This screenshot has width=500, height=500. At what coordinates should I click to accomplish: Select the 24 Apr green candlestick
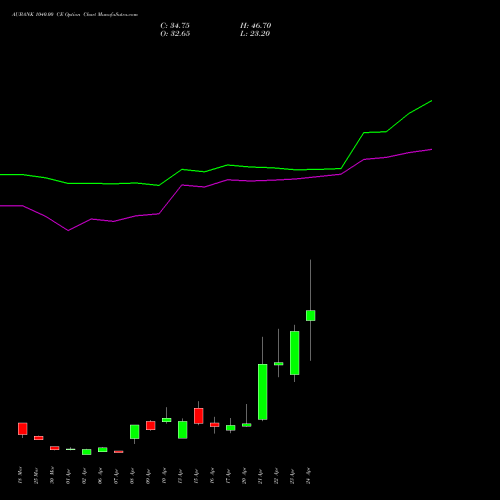tap(310, 315)
